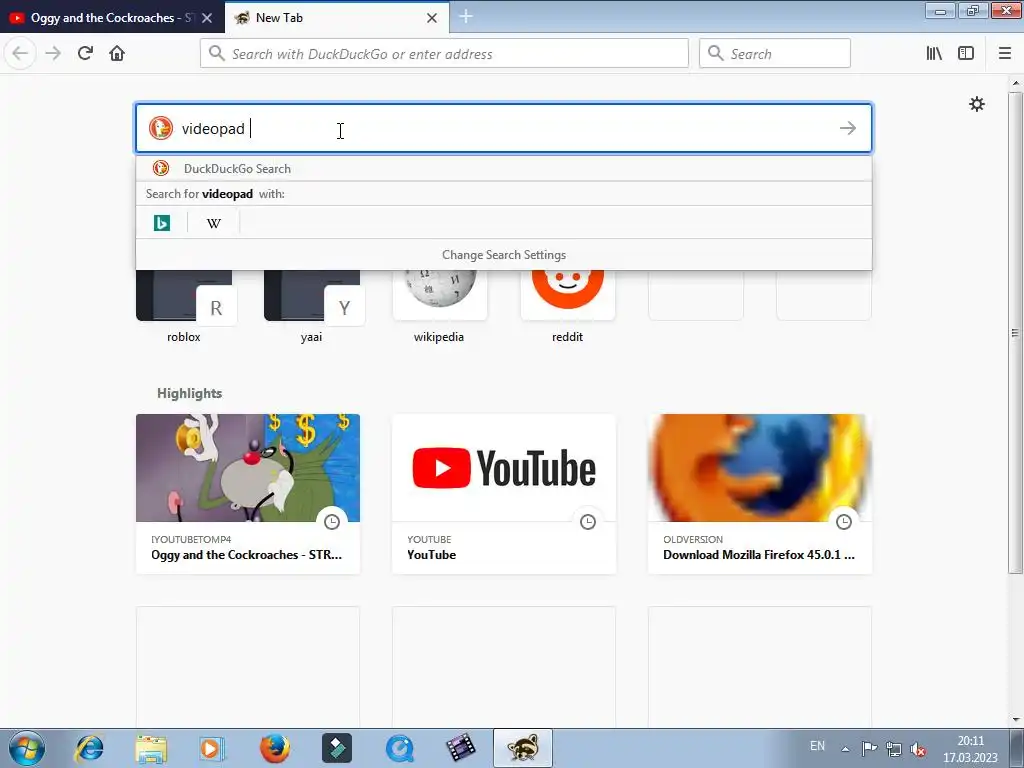The height and width of the screenshot is (768, 1024).
Task: Click the YouTube card title text
Action: tap(432, 554)
